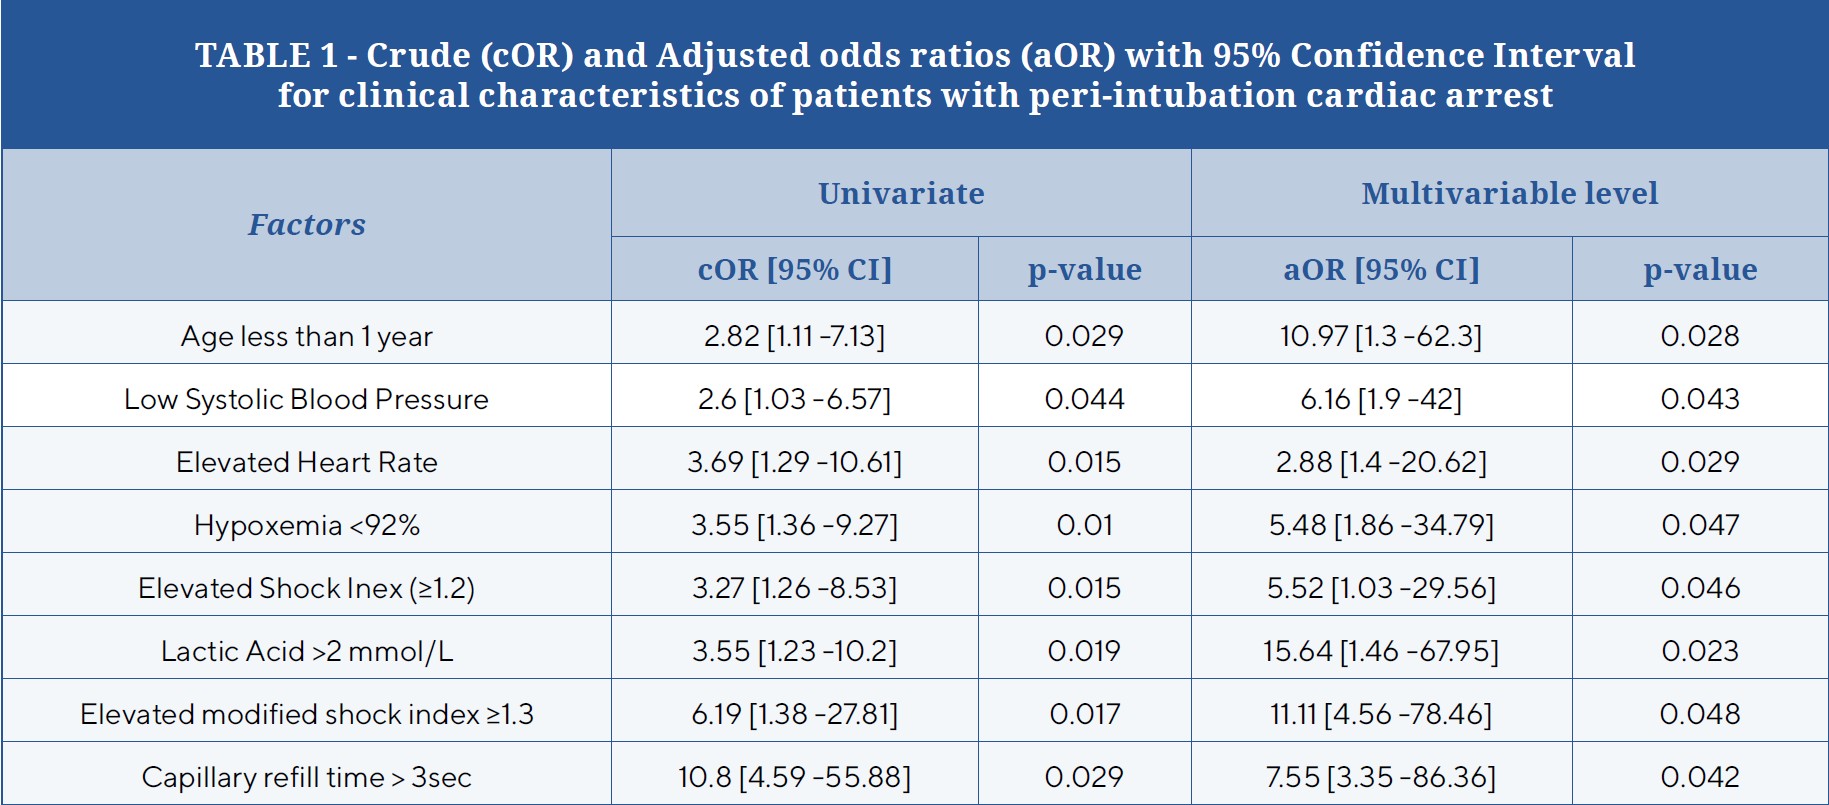Select the Elevated Shock Inex (≥1.2) cell
Screen dimensions: 1829x805
click(x=307, y=588)
